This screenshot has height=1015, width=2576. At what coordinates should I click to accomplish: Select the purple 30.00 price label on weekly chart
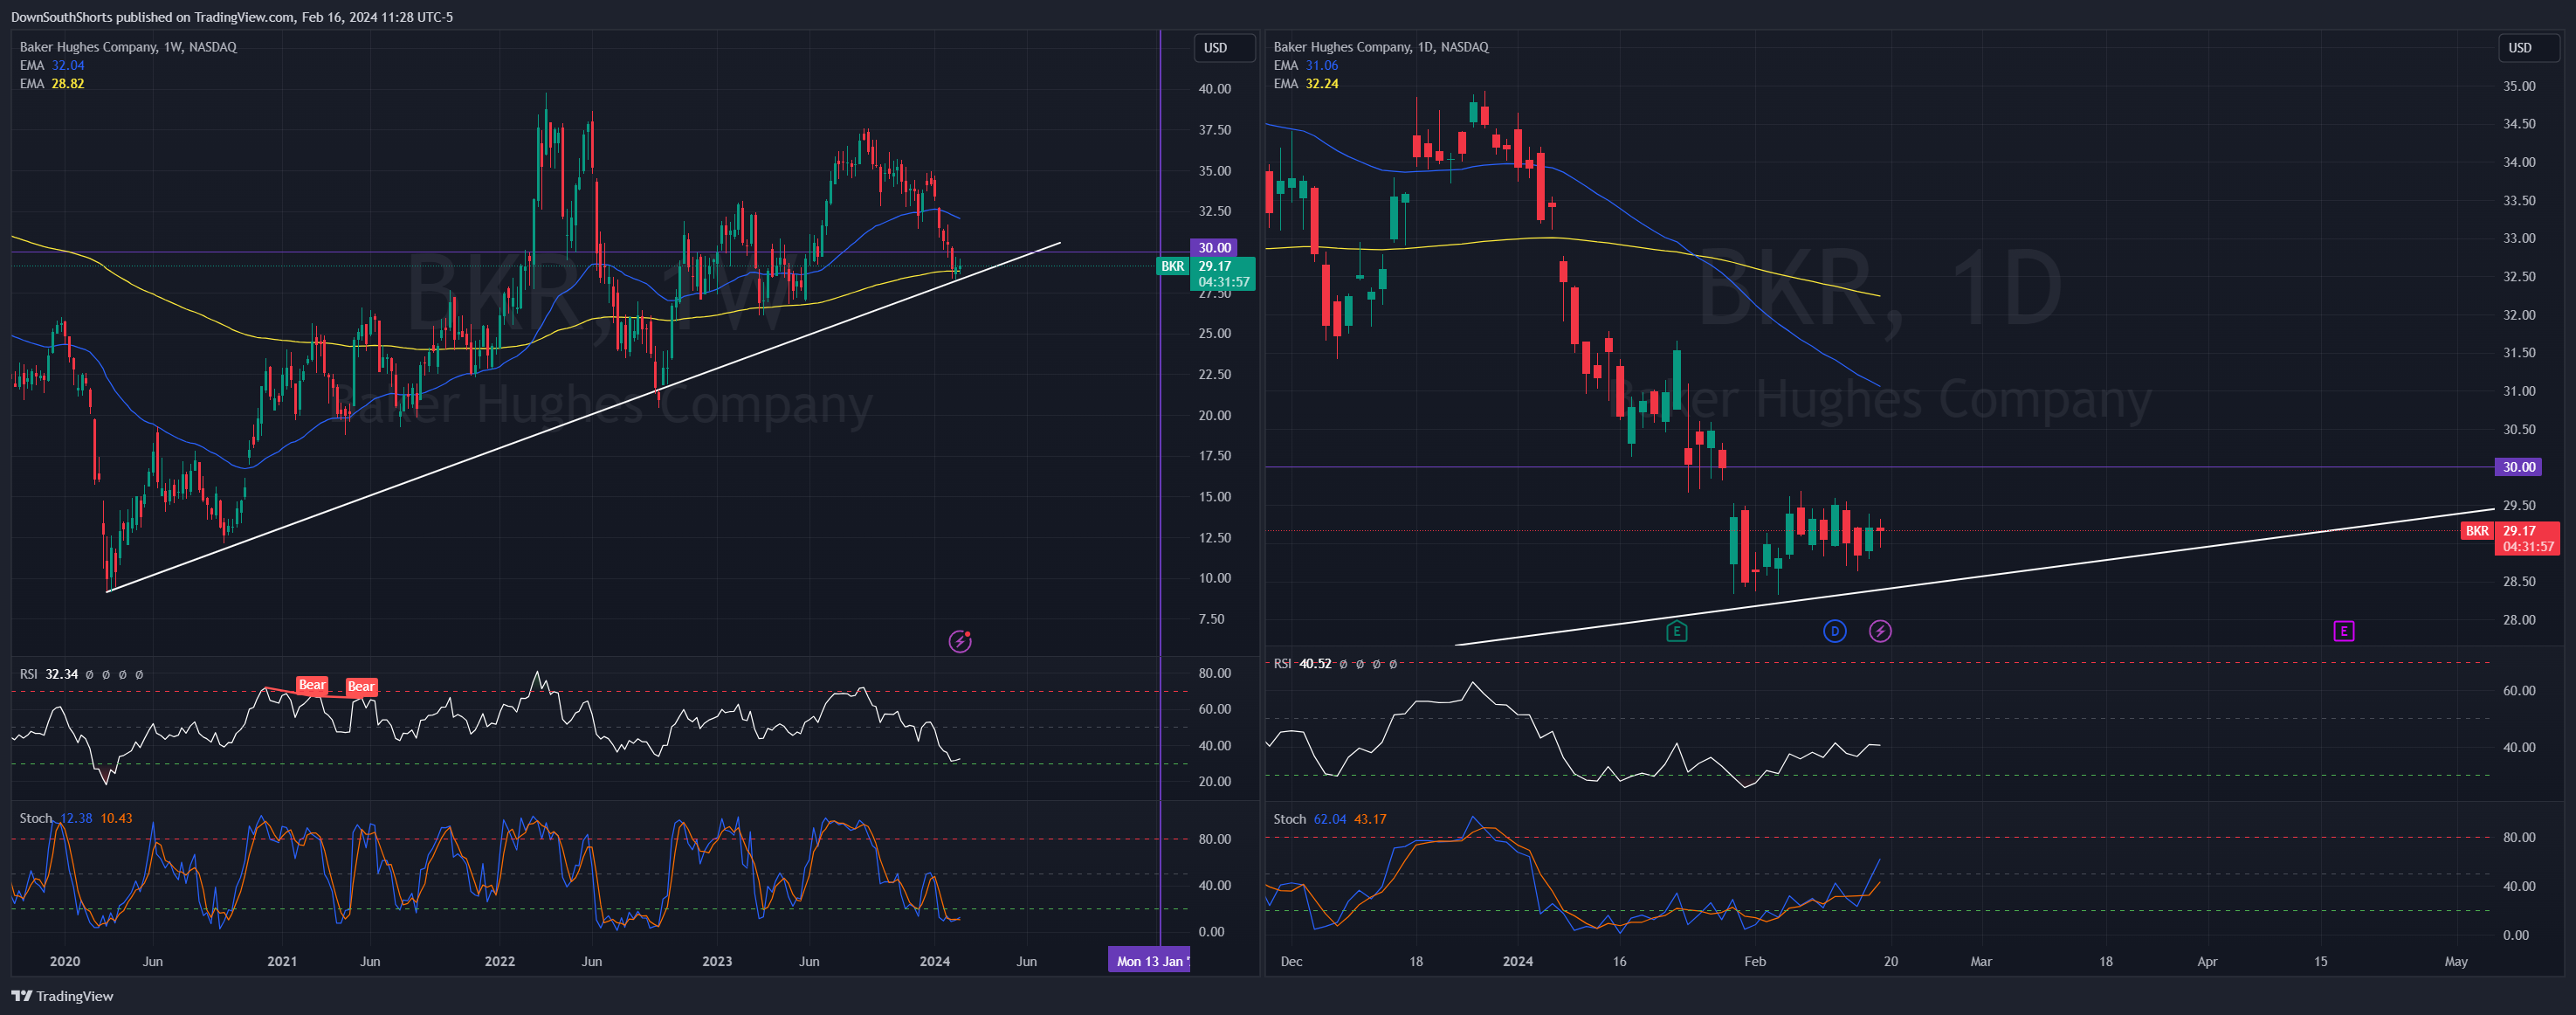pos(1214,247)
